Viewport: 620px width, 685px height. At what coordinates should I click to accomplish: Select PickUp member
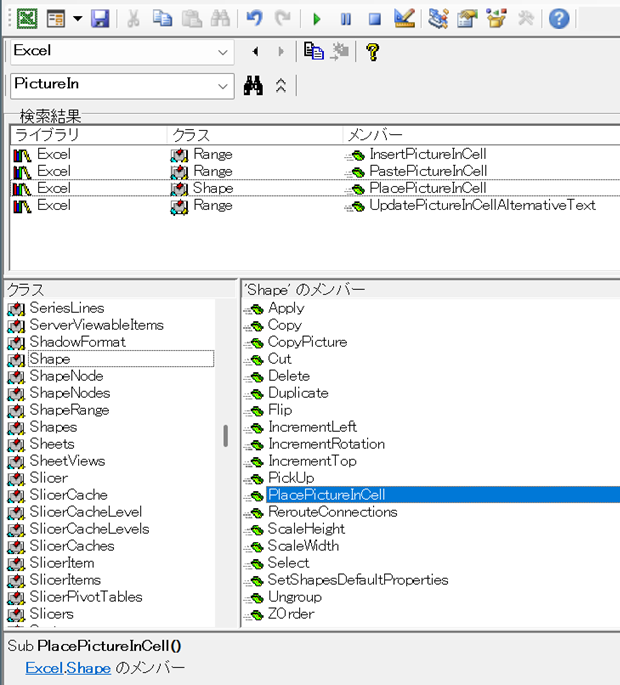pyautogui.click(x=291, y=478)
